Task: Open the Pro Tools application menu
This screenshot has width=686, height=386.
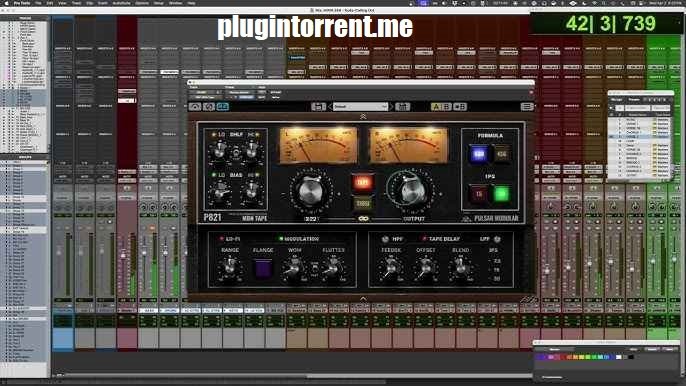Action: (22, 3)
